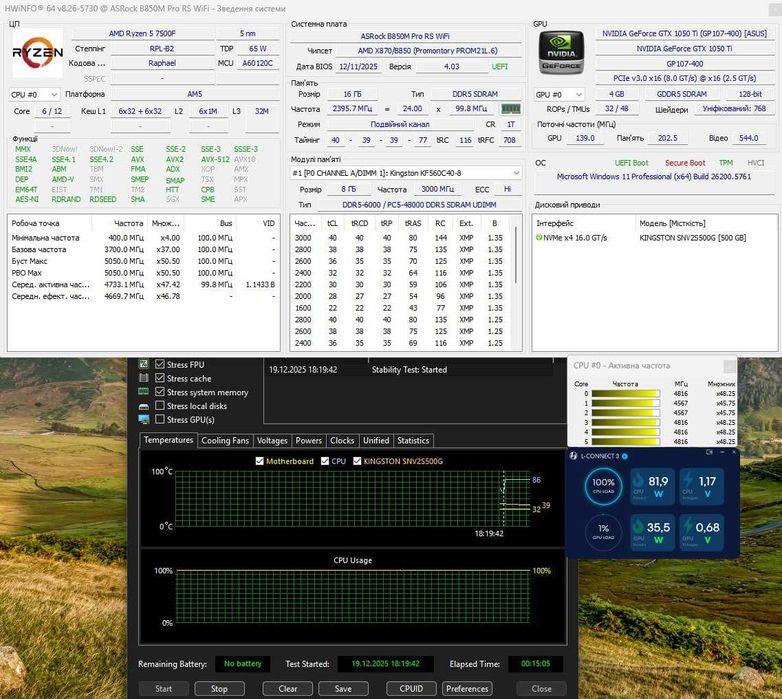Viewport: 782px width, 699px height.
Task: Switch to the Clocks tab
Action: pyautogui.click(x=342, y=441)
